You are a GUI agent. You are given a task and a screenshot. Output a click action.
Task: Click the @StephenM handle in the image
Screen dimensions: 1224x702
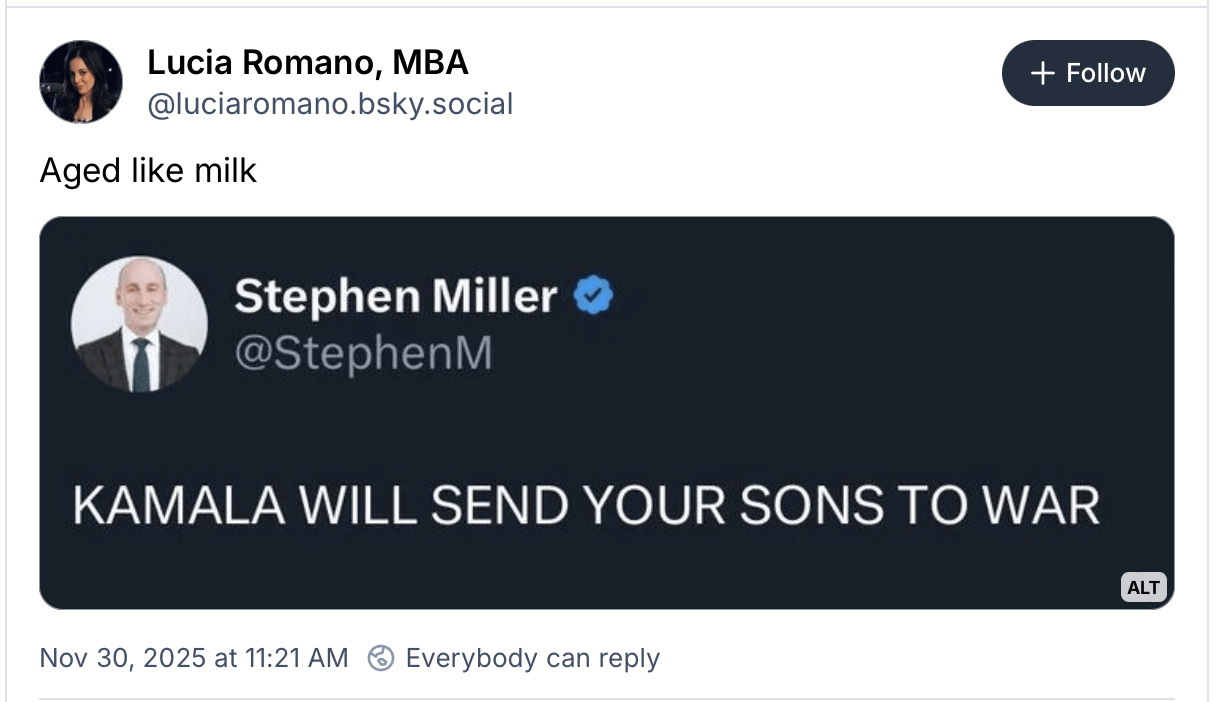pyautogui.click(x=363, y=354)
